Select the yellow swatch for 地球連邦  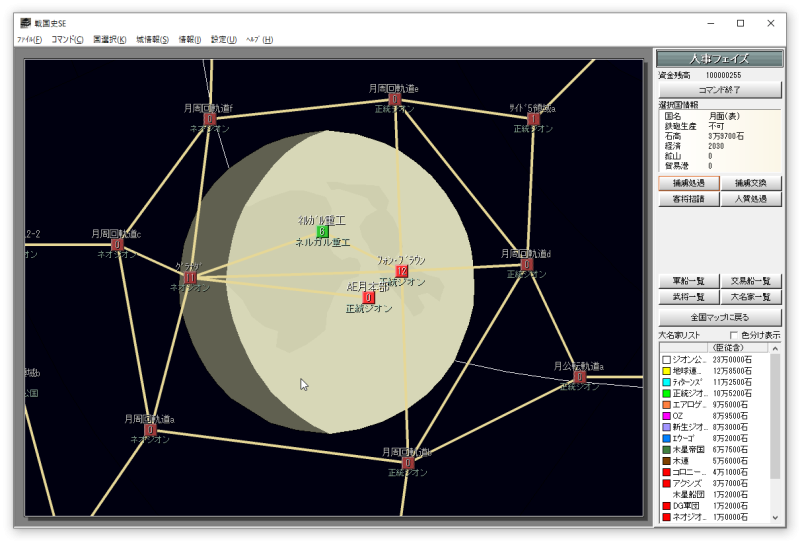[x=666, y=371]
